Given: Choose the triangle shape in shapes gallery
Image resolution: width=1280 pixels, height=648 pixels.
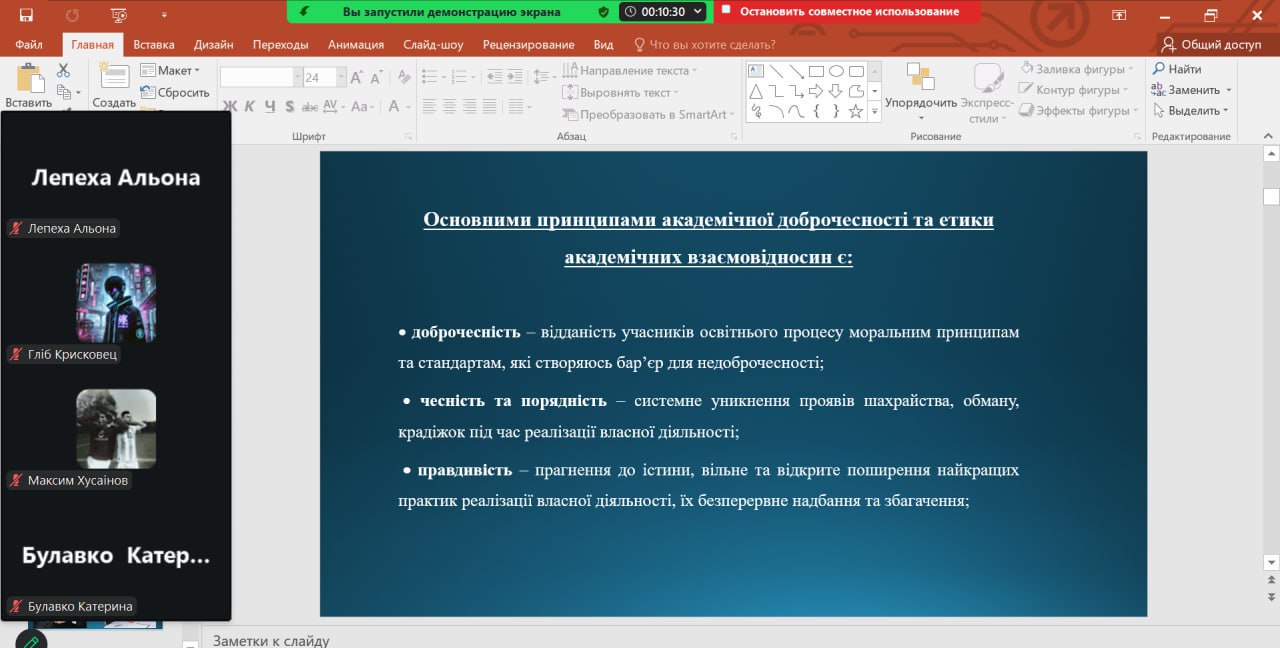Looking at the screenshot, I should (756, 91).
